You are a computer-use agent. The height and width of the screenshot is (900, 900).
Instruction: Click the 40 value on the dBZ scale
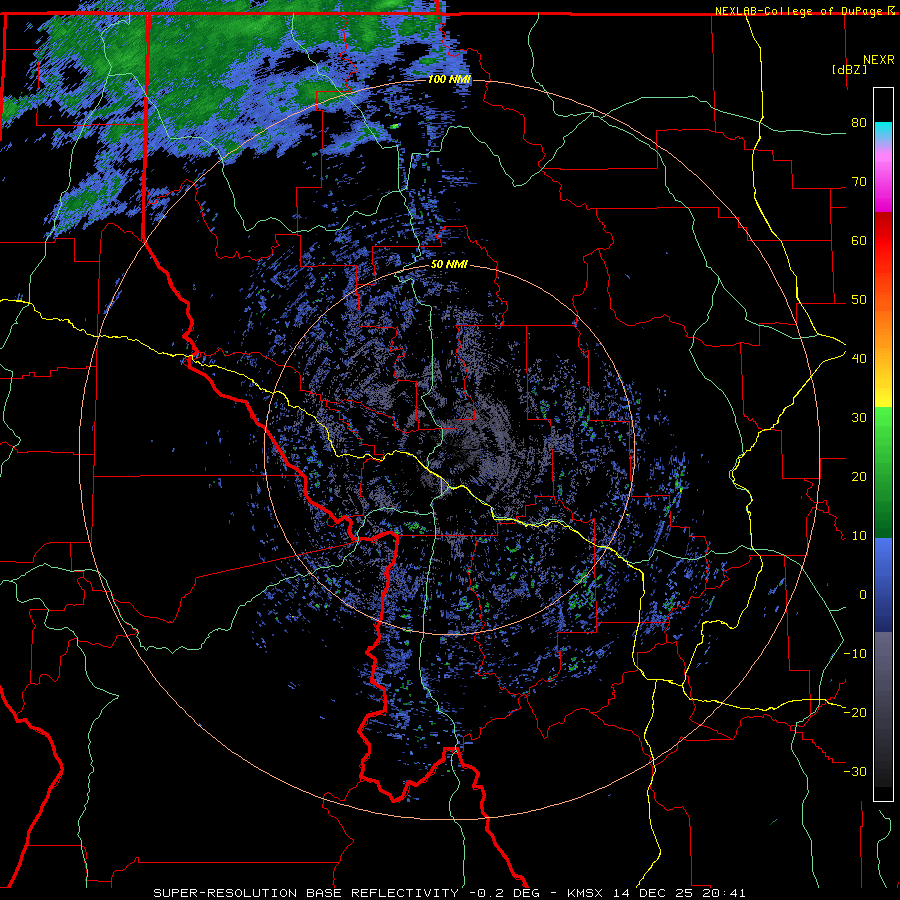(x=859, y=359)
